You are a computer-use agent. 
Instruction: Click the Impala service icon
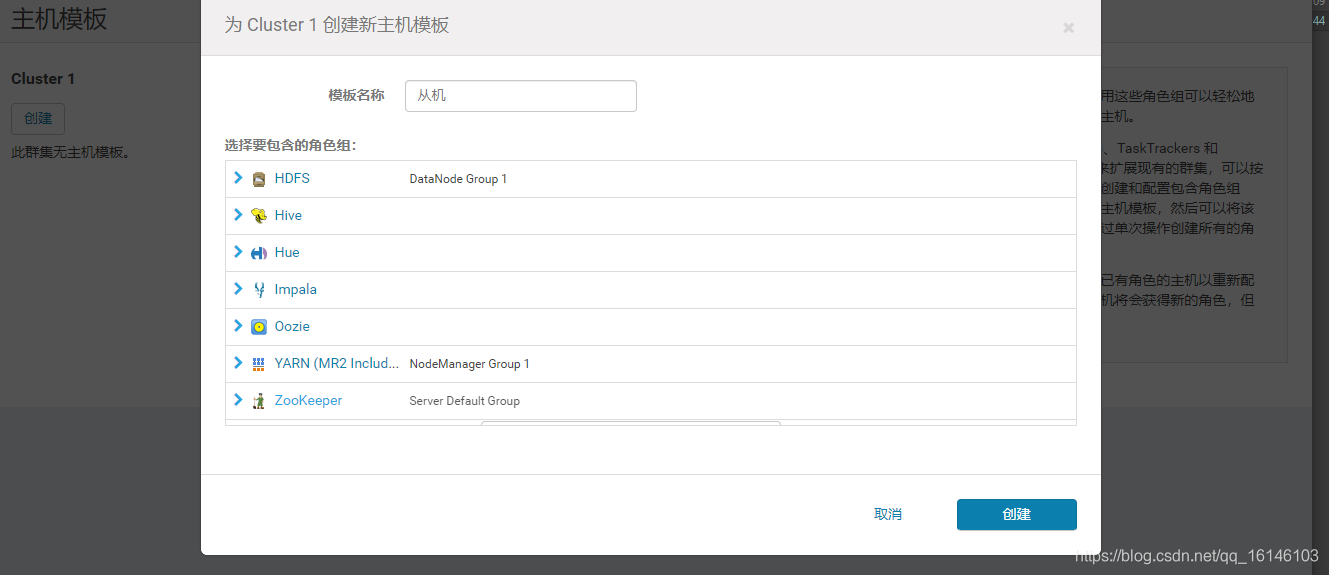(x=259, y=290)
